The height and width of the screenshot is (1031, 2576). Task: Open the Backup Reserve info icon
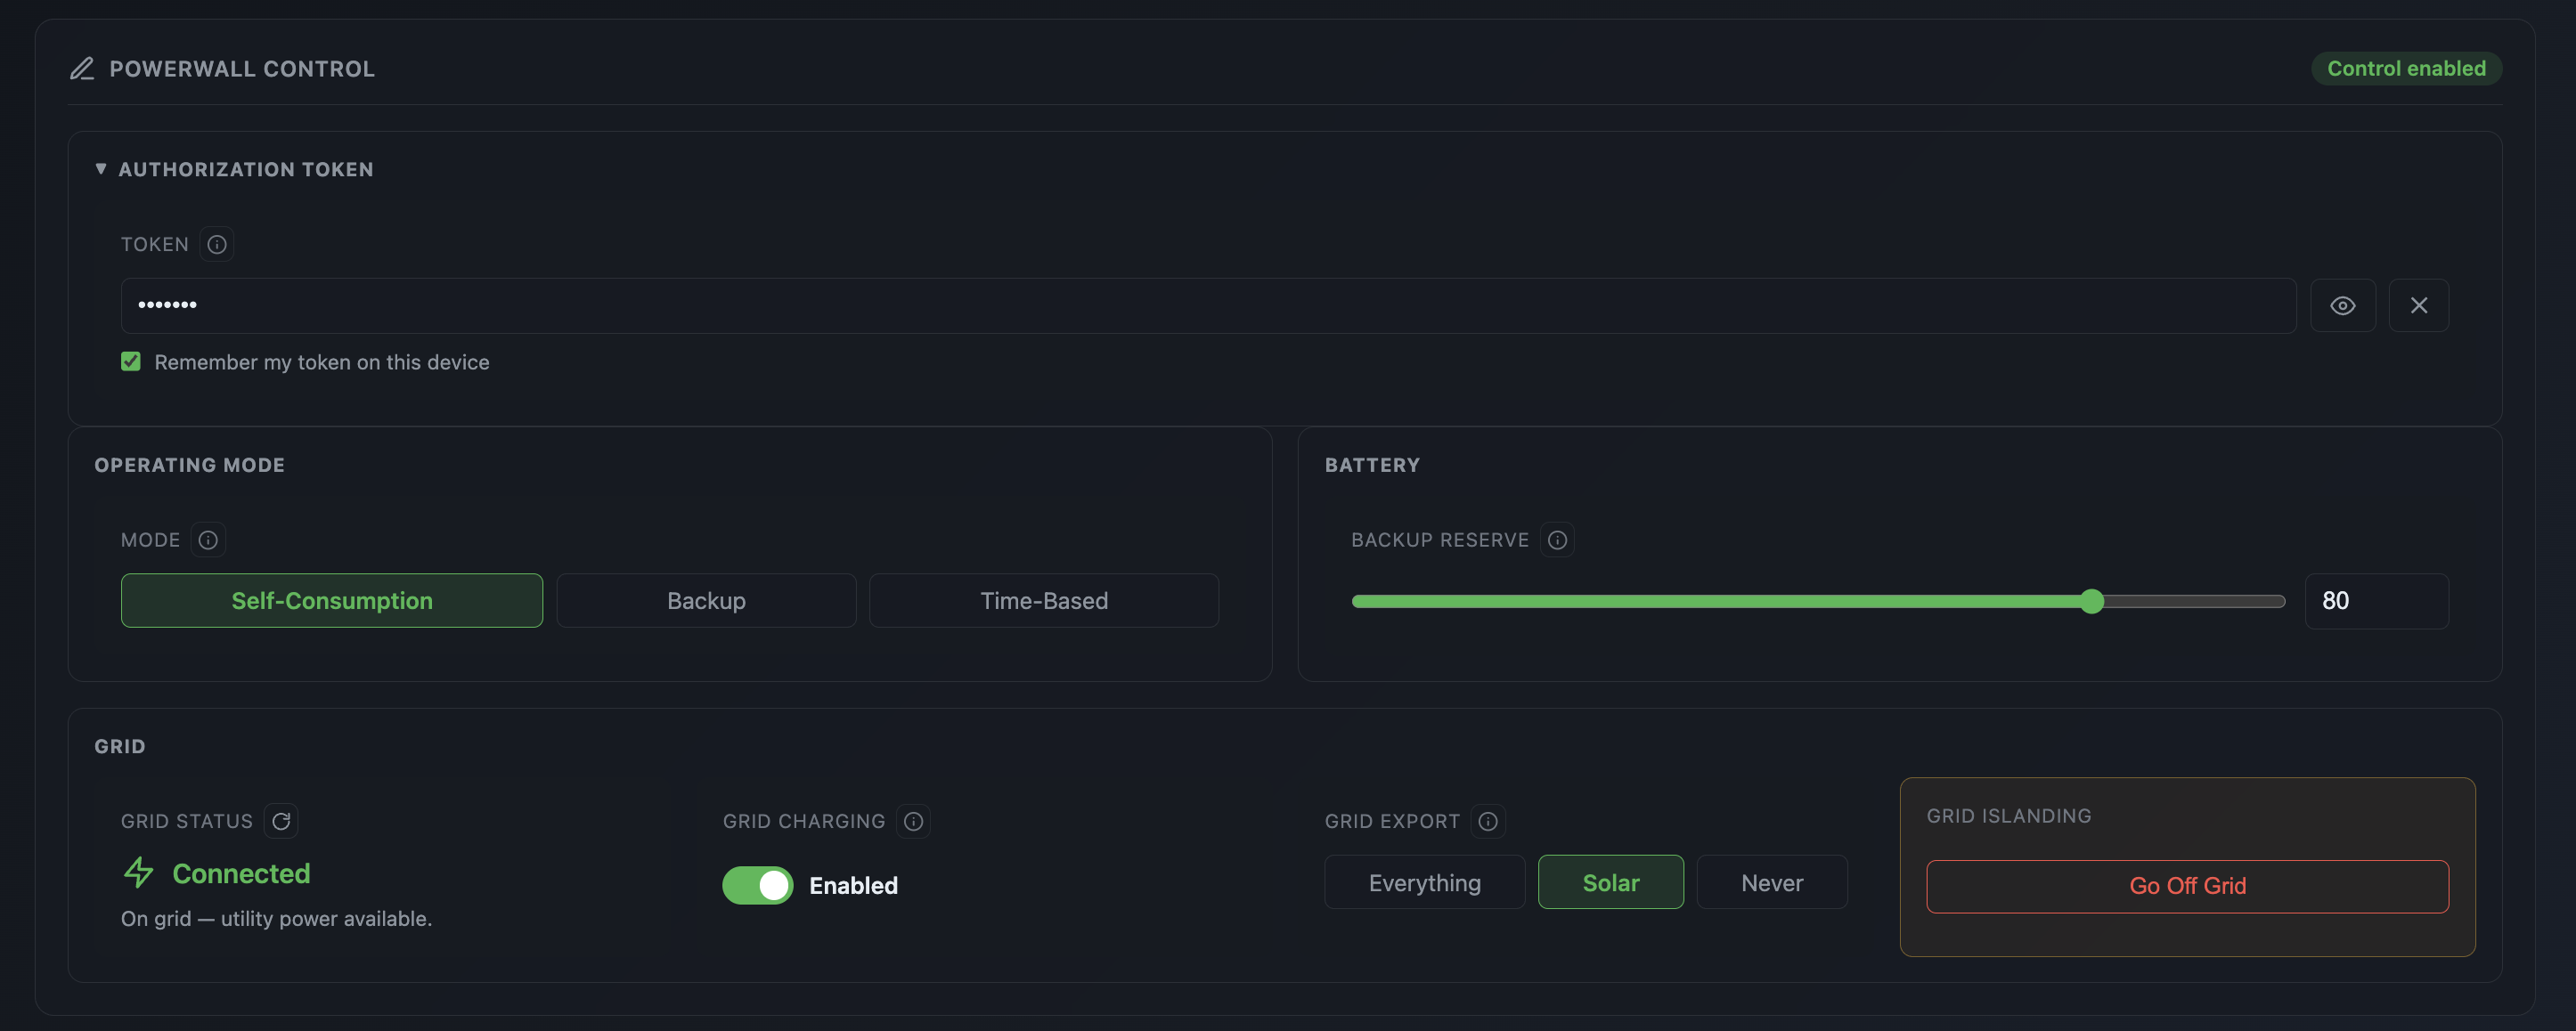click(1557, 540)
